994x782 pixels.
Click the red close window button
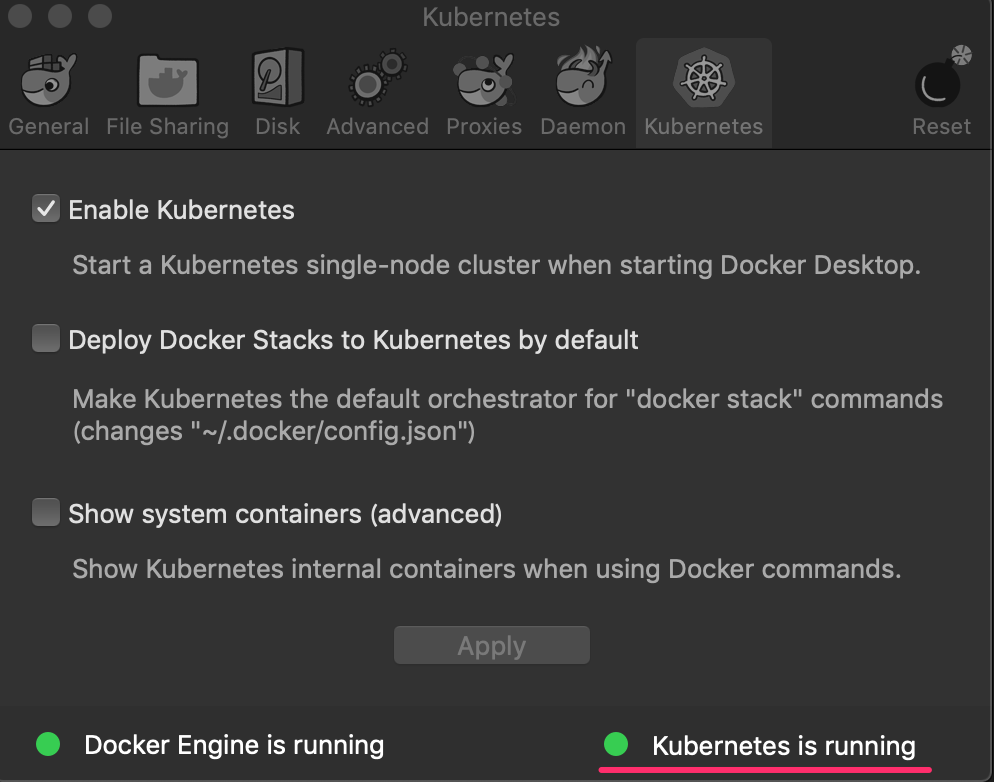coord(22,17)
